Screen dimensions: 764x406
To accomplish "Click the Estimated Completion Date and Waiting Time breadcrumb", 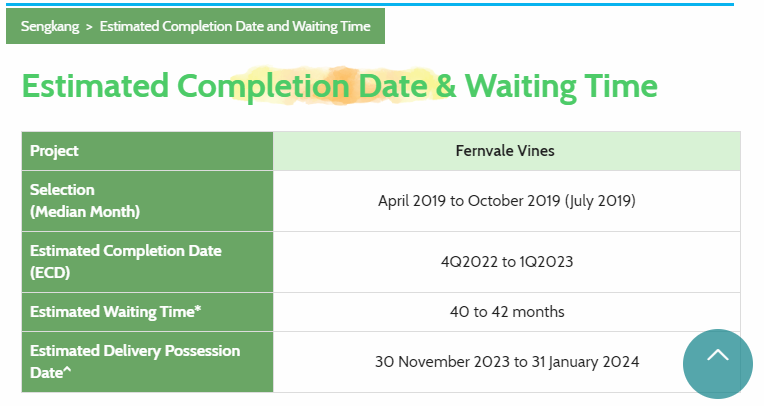I will pyautogui.click(x=235, y=26).
